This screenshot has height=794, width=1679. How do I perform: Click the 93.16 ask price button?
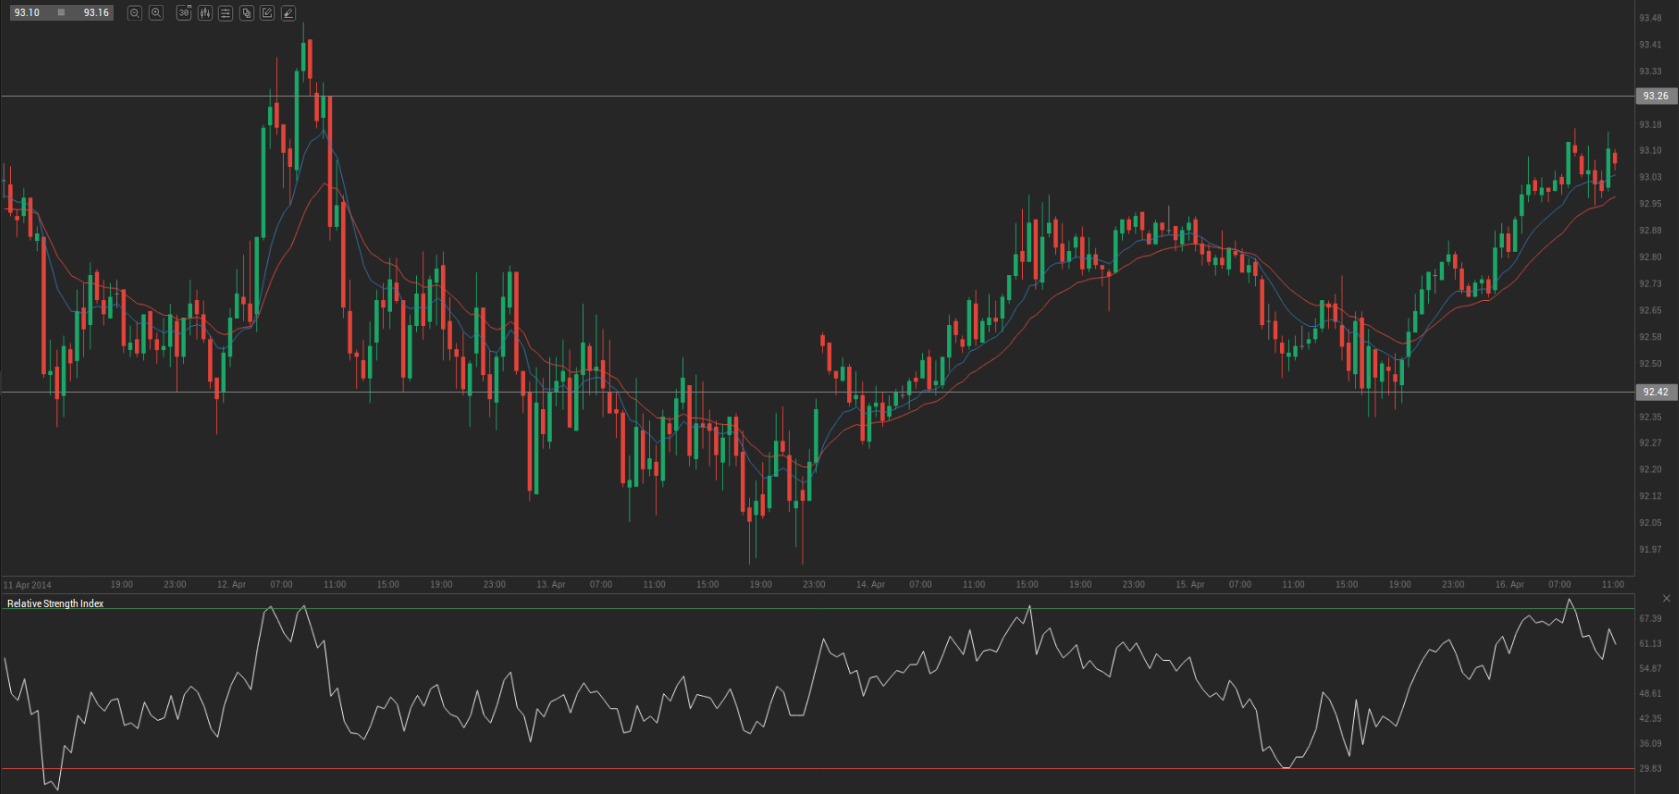pyautogui.click(x=96, y=13)
